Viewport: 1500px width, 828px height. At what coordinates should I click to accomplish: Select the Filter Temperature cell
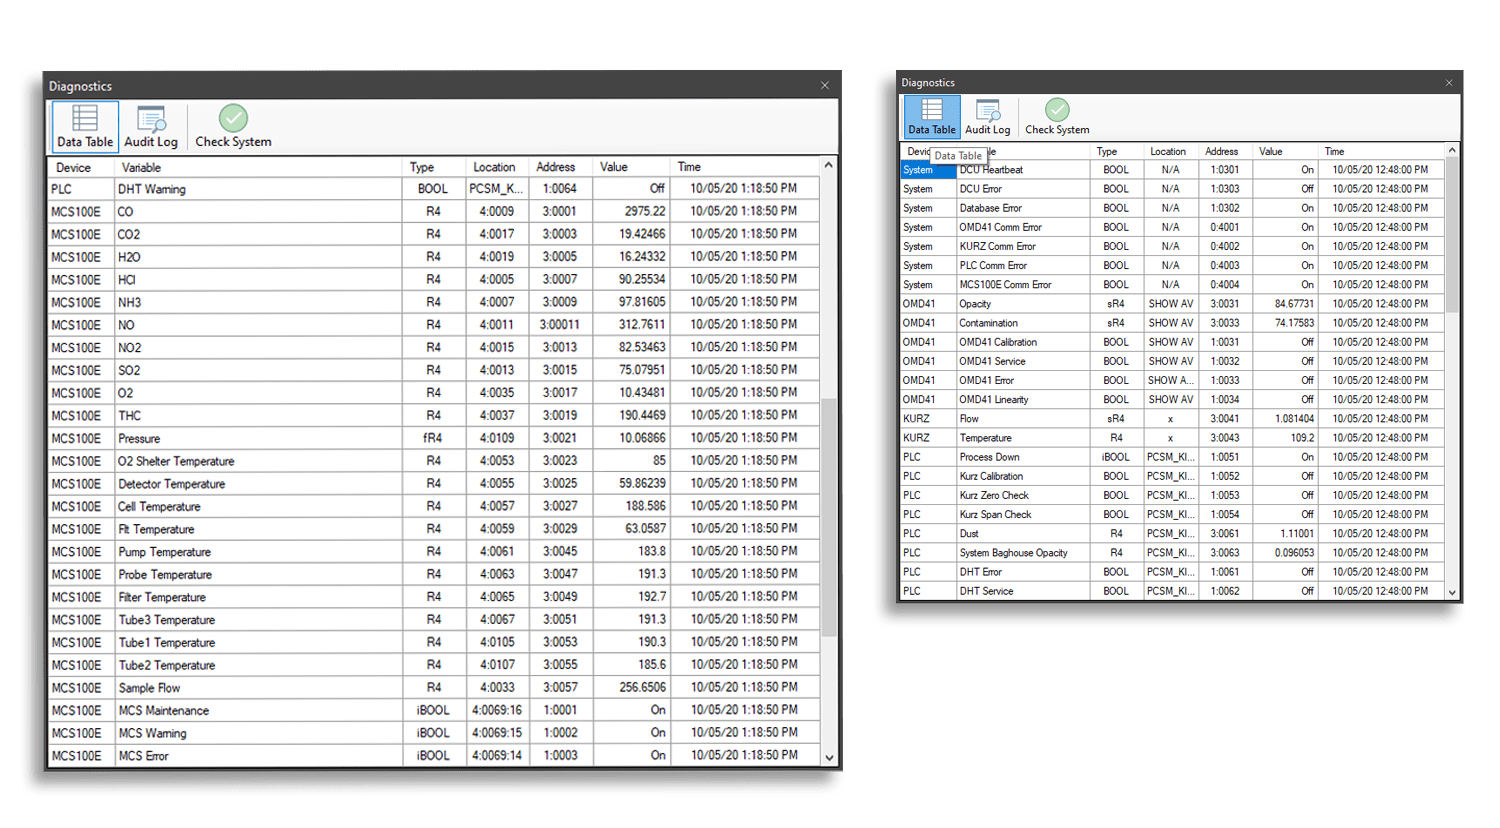tap(258, 597)
